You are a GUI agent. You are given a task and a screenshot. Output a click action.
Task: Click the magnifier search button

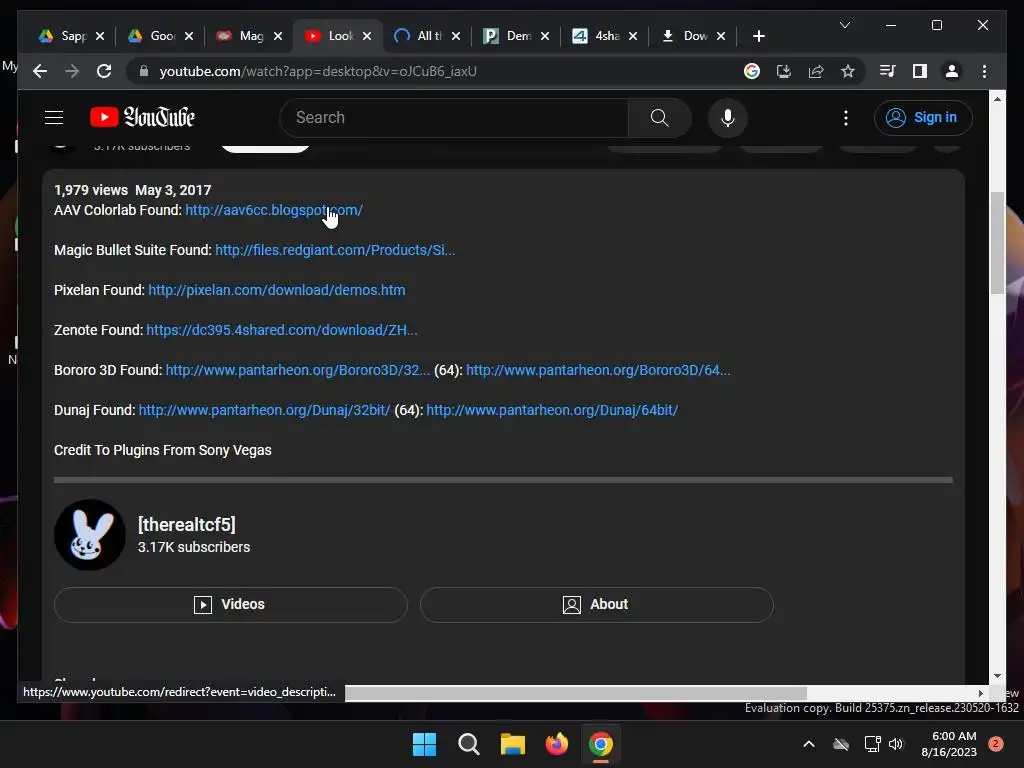[660, 118]
